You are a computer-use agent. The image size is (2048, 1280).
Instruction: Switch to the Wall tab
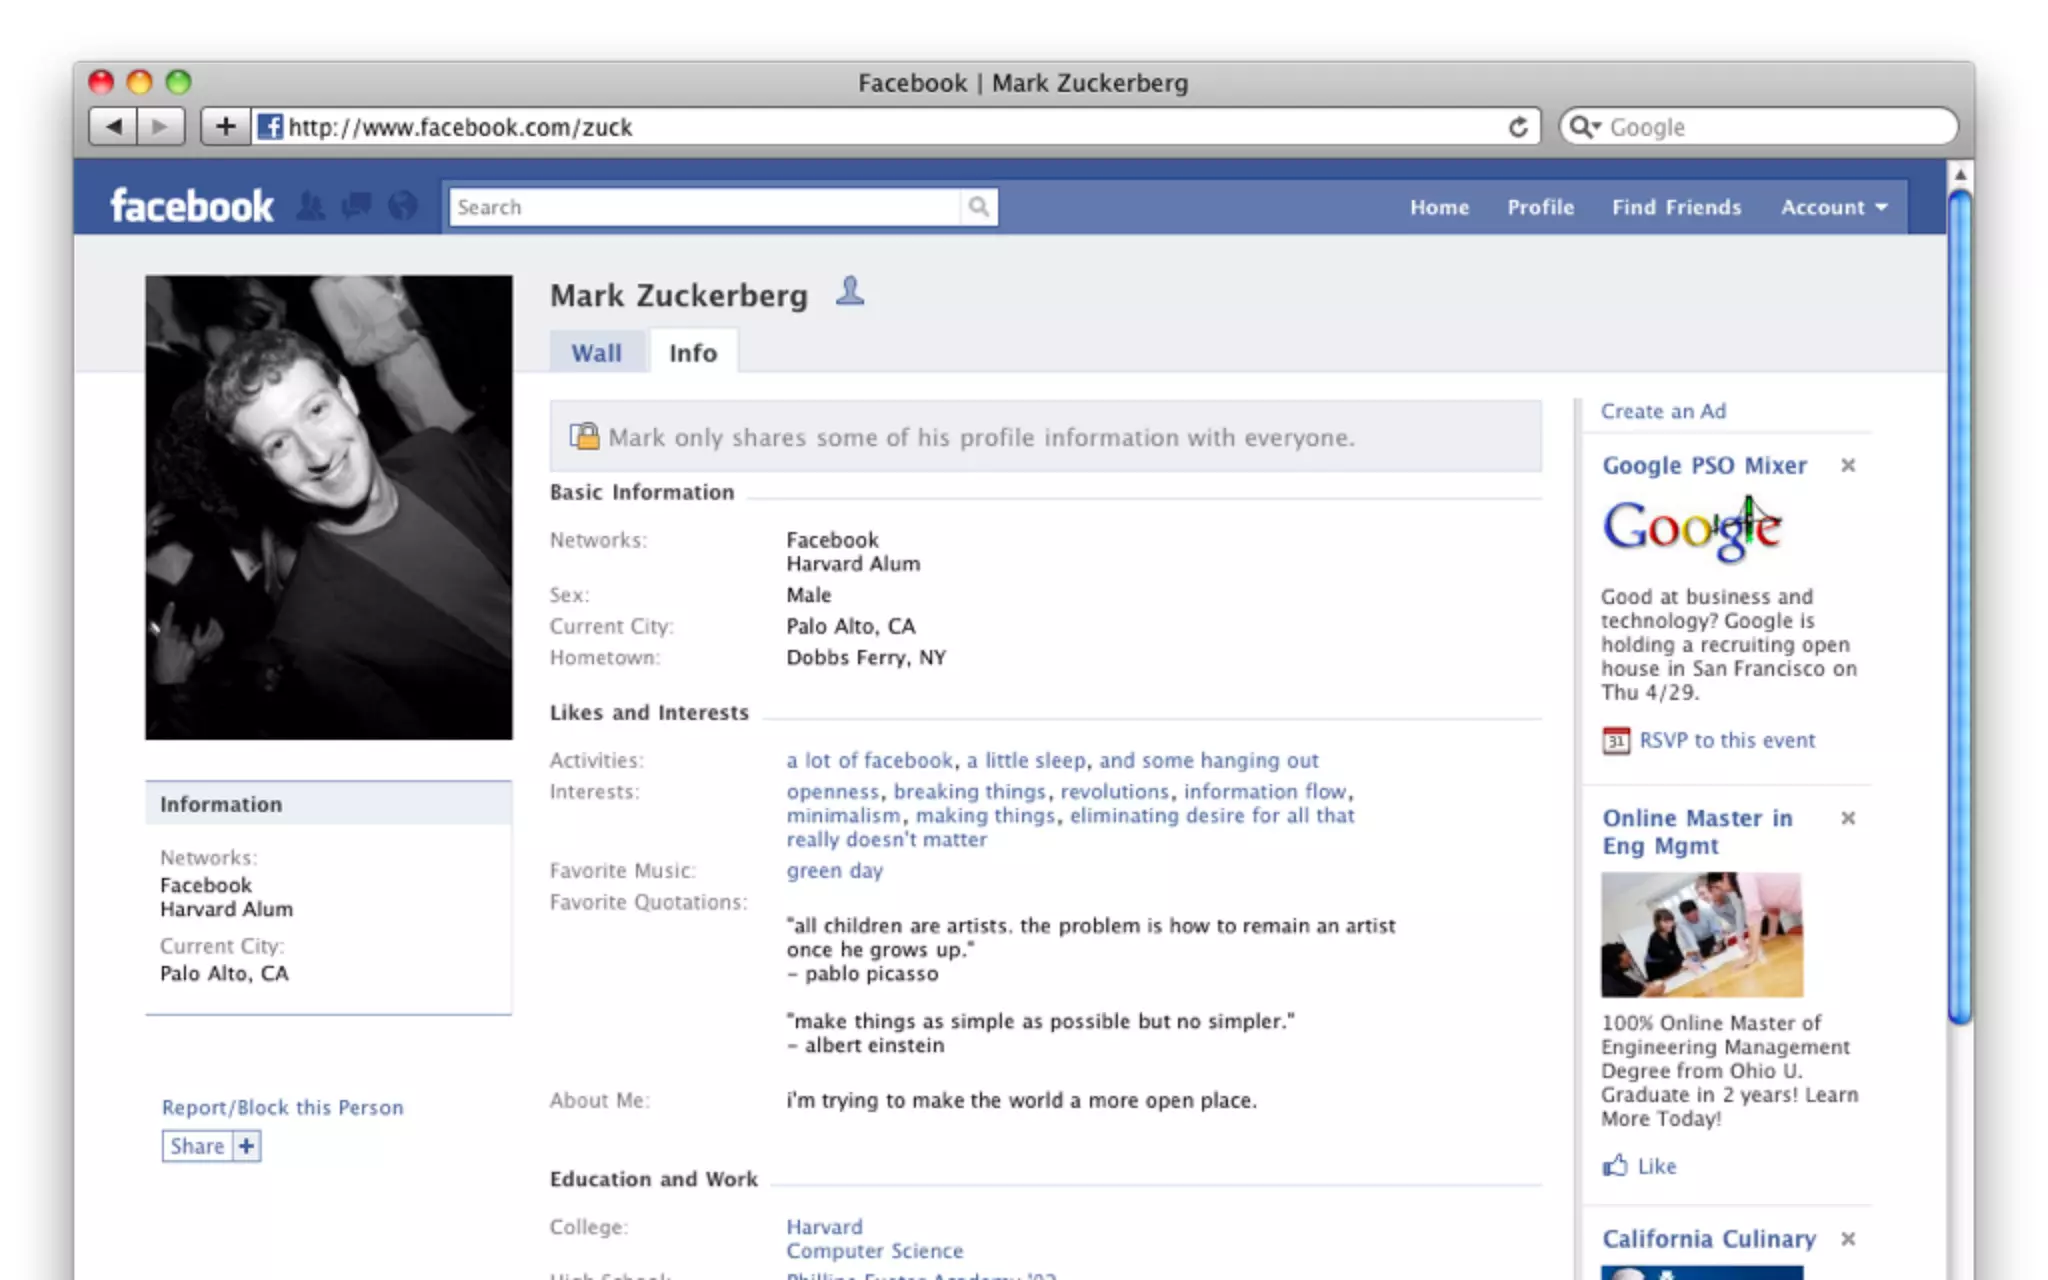tap(597, 353)
